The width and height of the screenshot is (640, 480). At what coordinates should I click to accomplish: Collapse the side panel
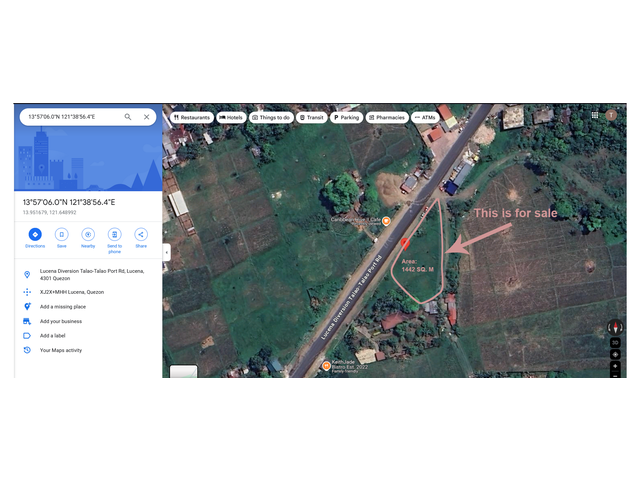click(166, 252)
